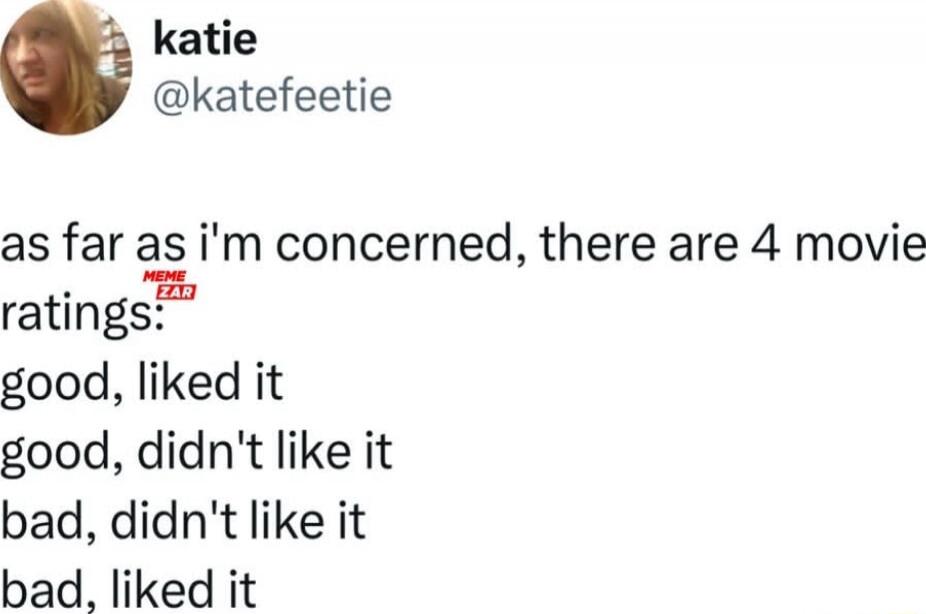Select the line "good, liked it"
This screenshot has height=614, width=926.
click(142, 384)
